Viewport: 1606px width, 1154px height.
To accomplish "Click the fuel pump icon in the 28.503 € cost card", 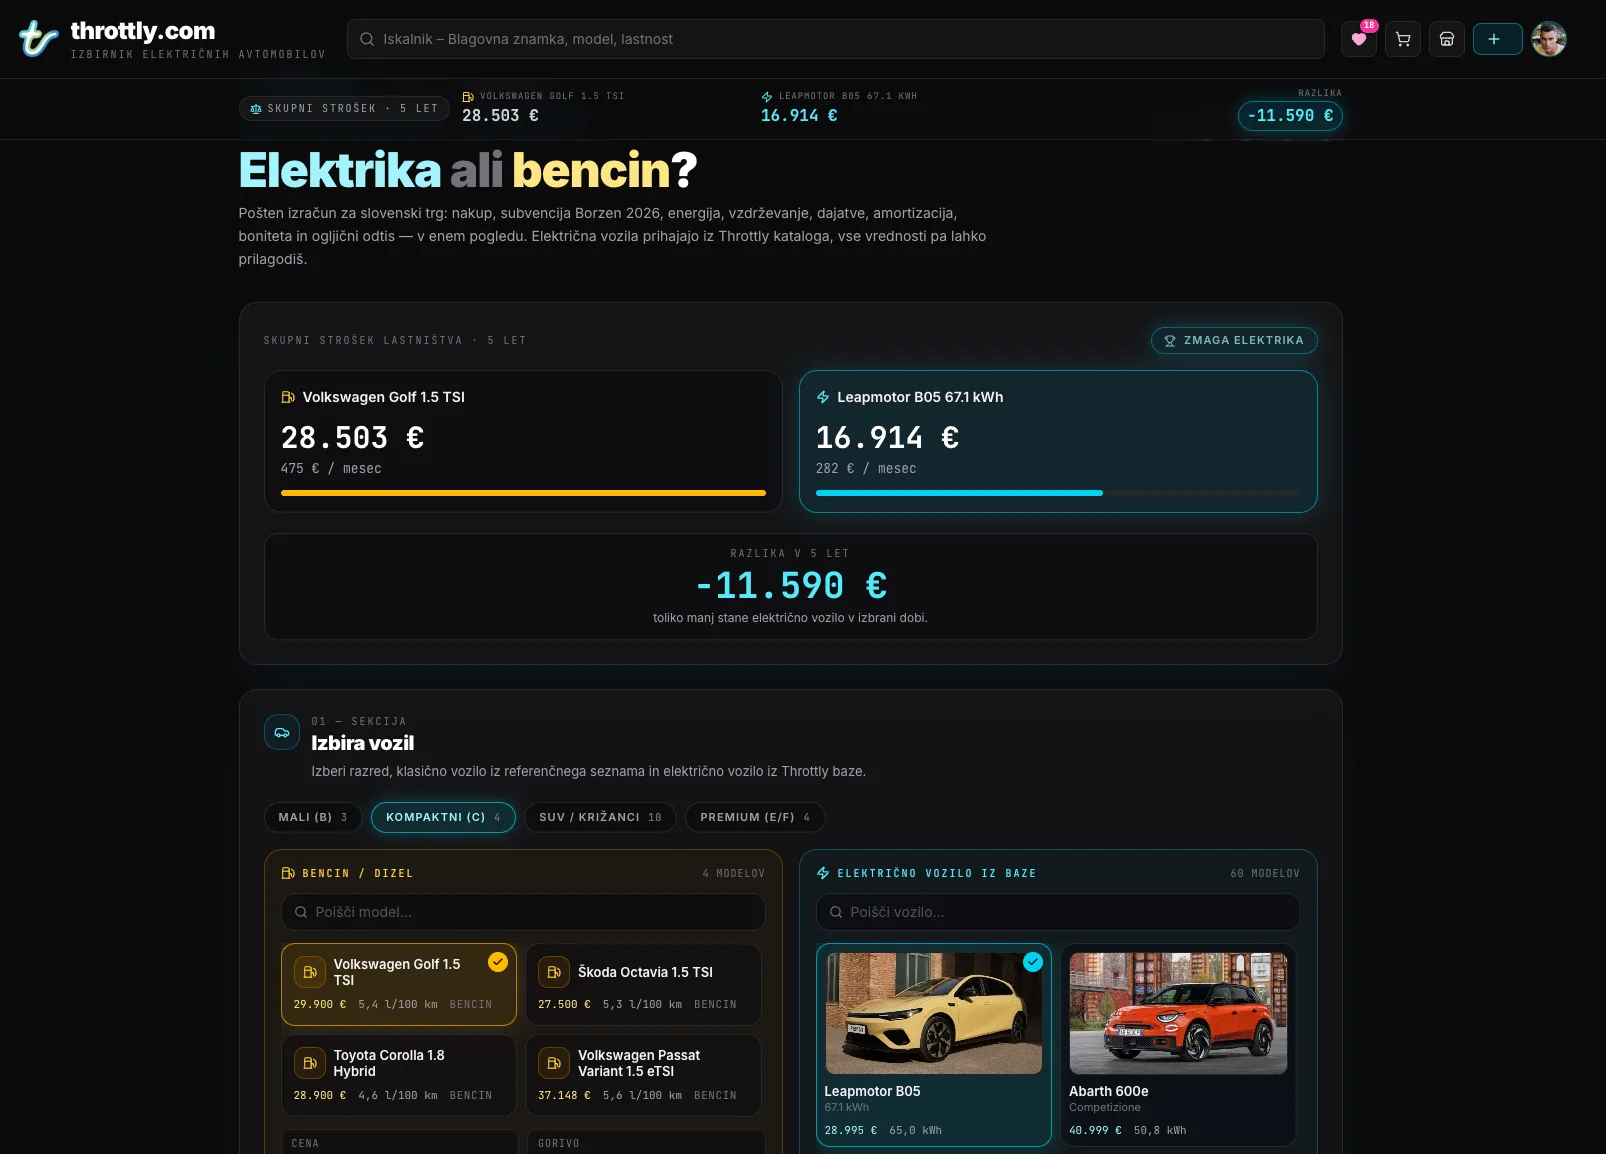I will pyautogui.click(x=288, y=397).
